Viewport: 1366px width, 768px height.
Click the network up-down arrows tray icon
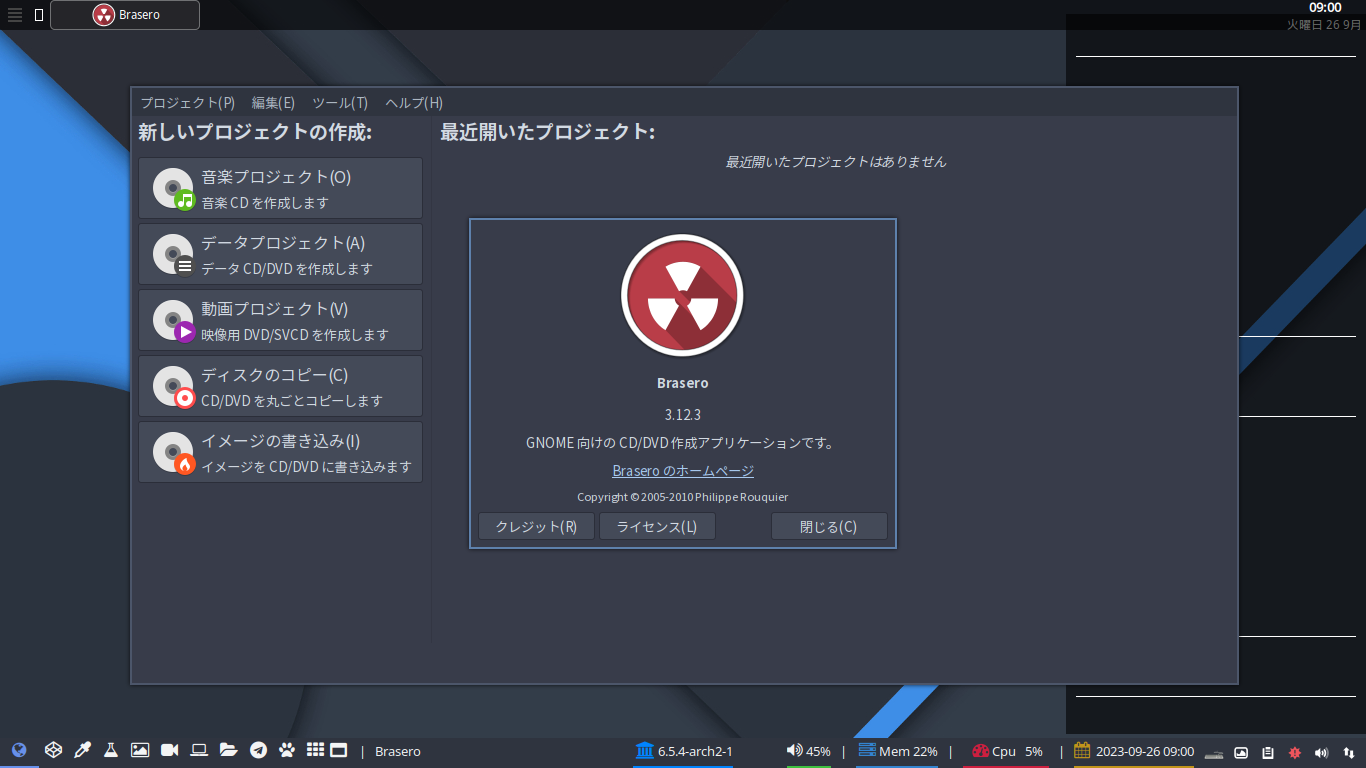click(x=1348, y=752)
